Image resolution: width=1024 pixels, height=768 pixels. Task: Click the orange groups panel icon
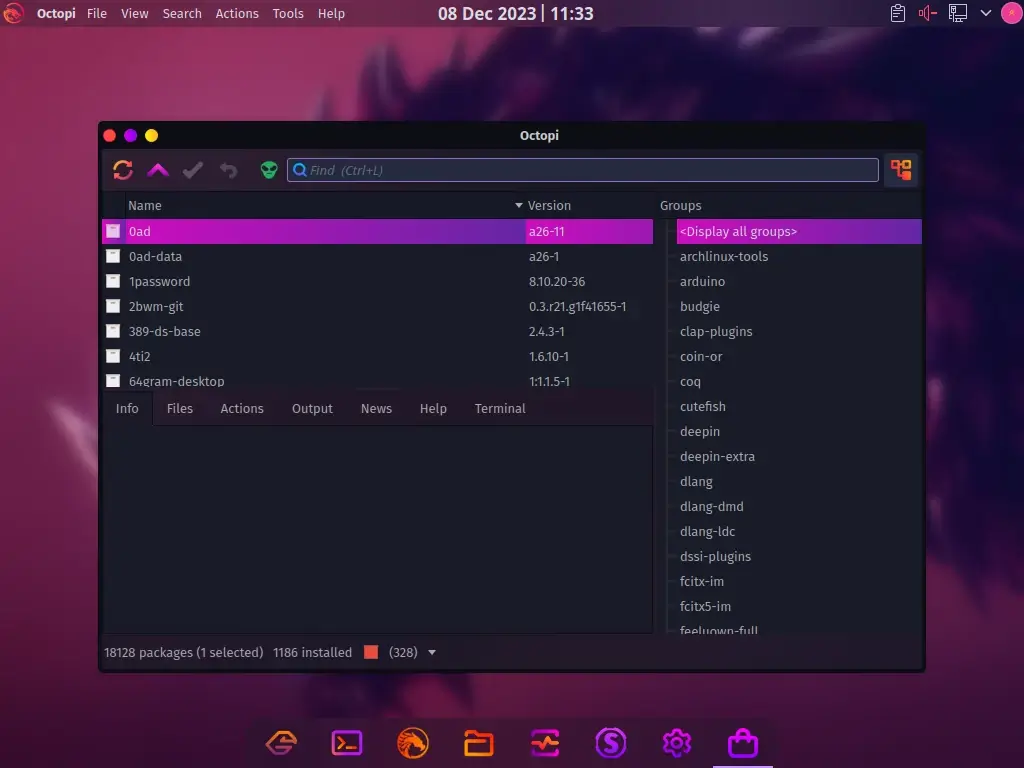coord(901,170)
